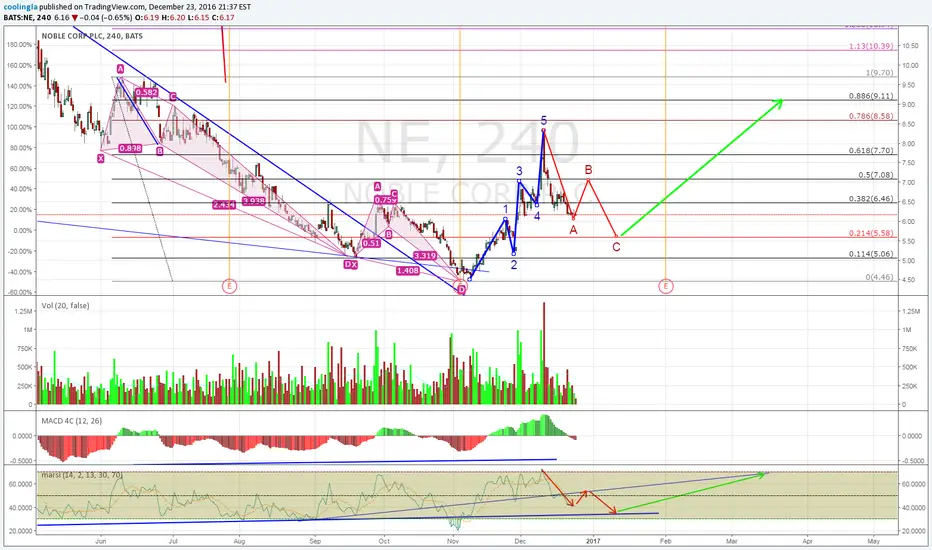This screenshot has width=932, height=550.
Task: Click the 0.51 harmonic ratio tag
Action: (371, 243)
